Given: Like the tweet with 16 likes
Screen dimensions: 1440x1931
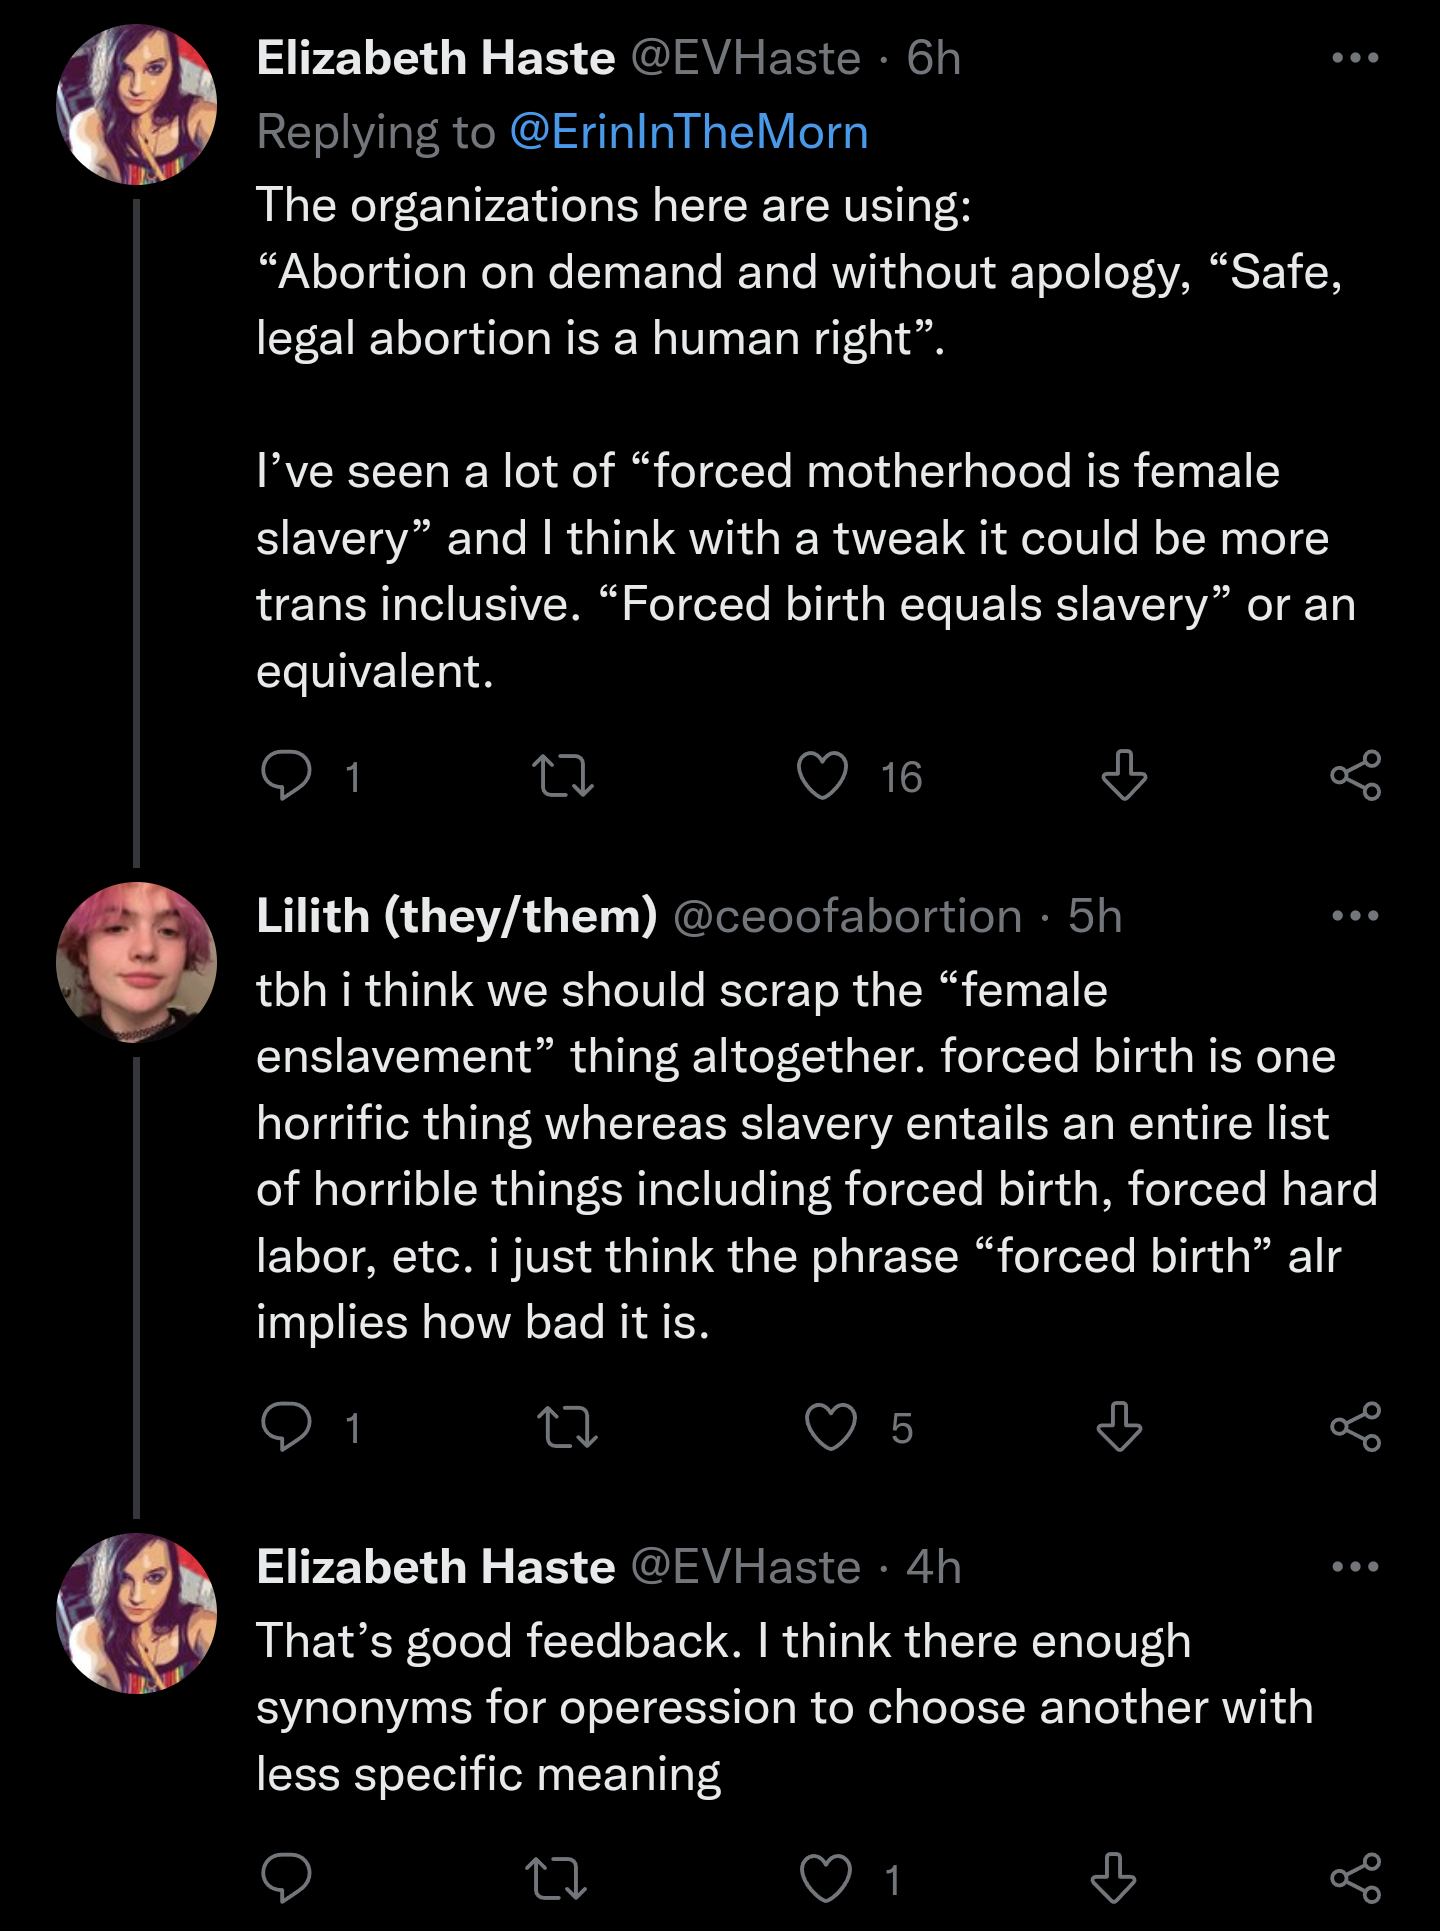Looking at the screenshot, I should 822,776.
